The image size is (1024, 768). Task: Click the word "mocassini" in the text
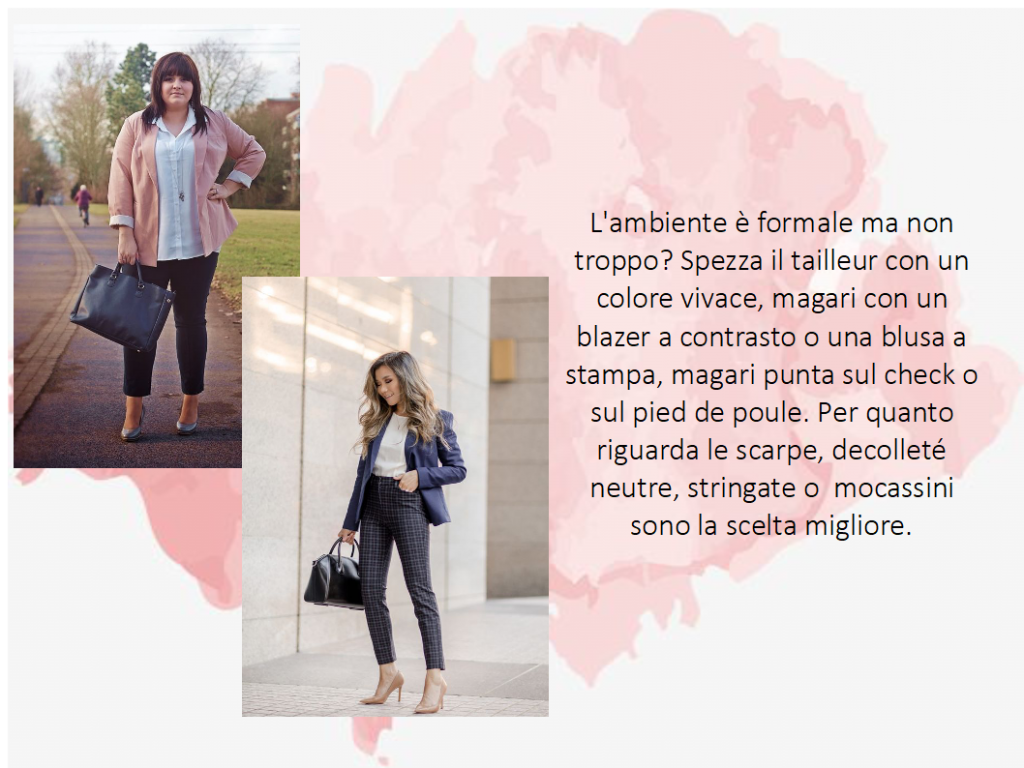tap(893, 488)
